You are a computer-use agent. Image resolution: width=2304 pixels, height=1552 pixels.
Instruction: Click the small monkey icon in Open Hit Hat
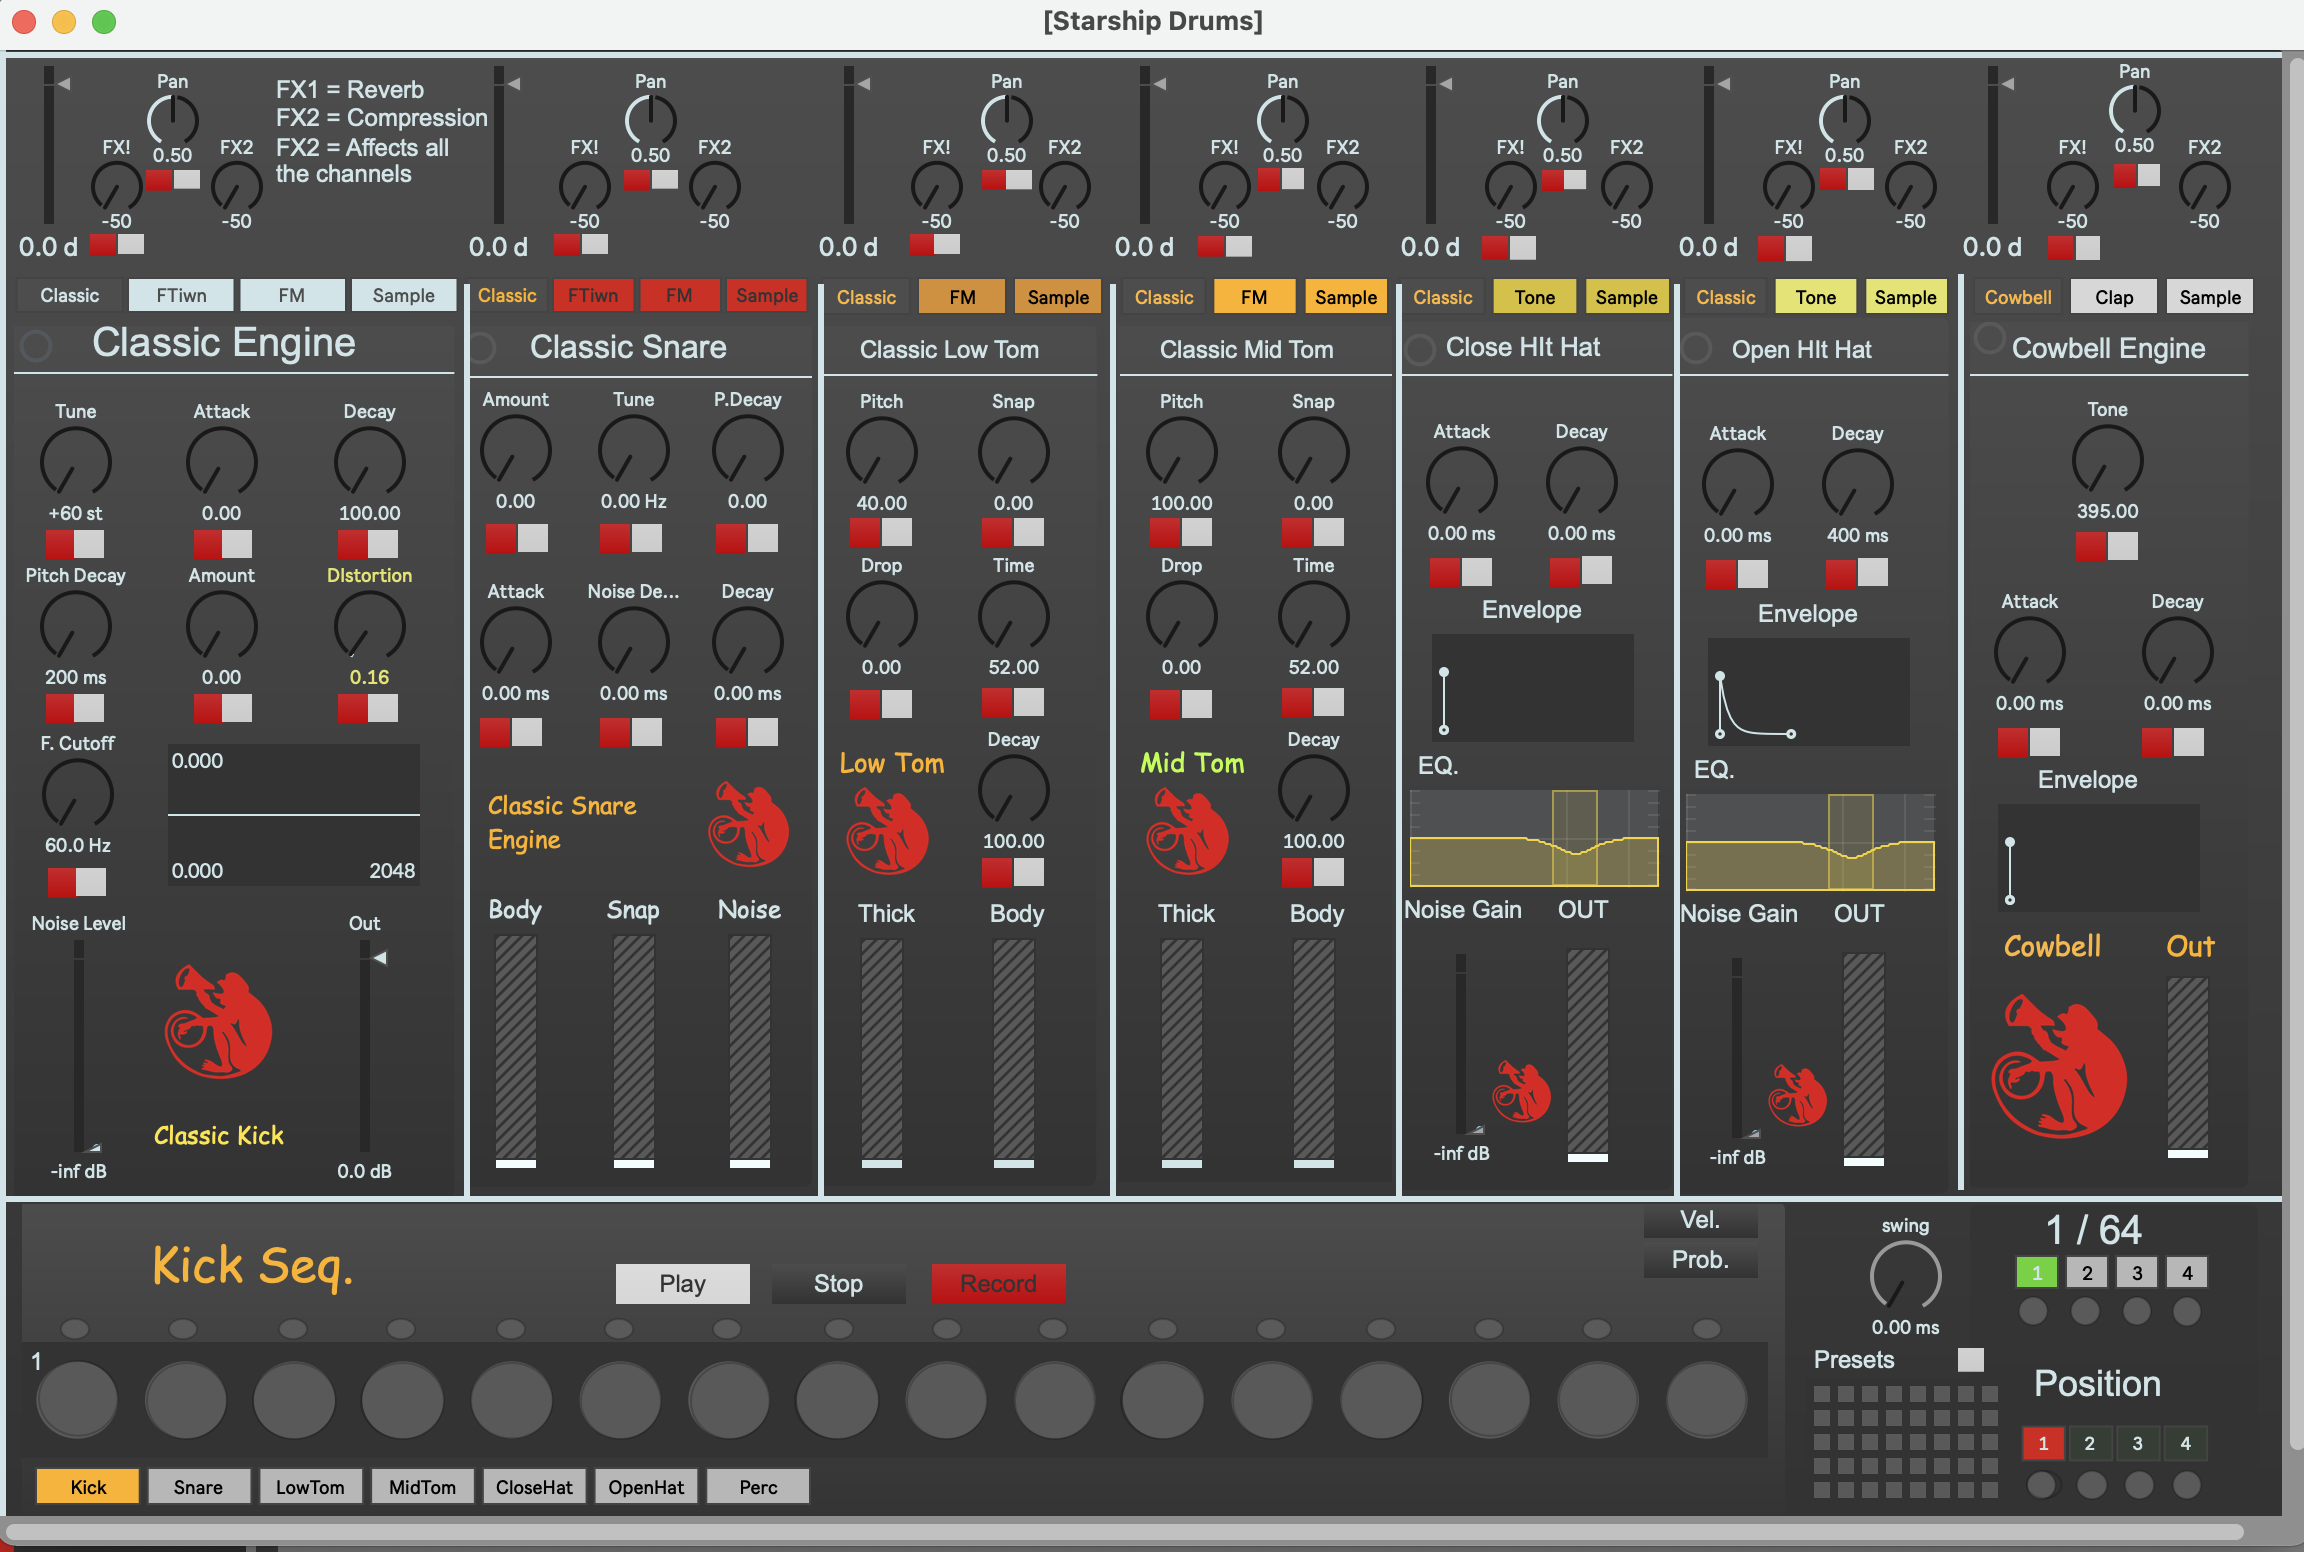1797,1096
